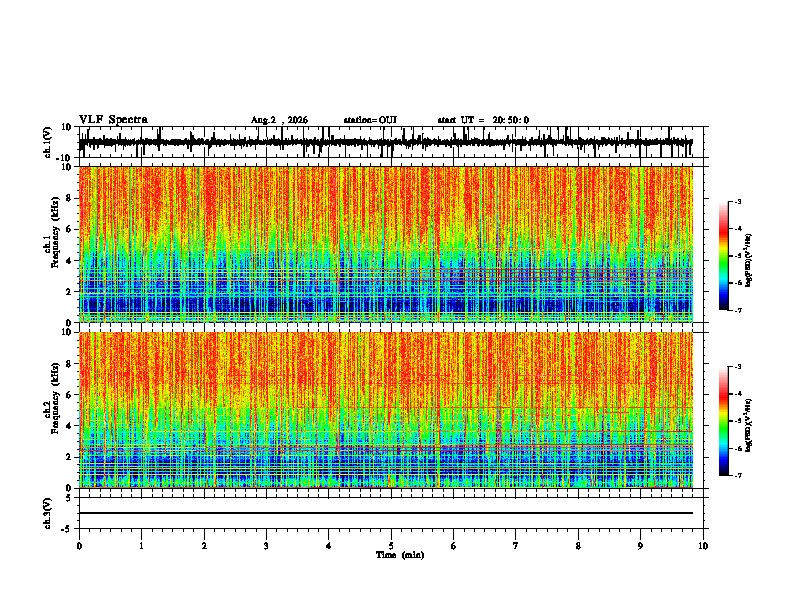Click the 'ch.3(V)' axis label
Viewport: 792px width, 612px height.
click(x=48, y=513)
